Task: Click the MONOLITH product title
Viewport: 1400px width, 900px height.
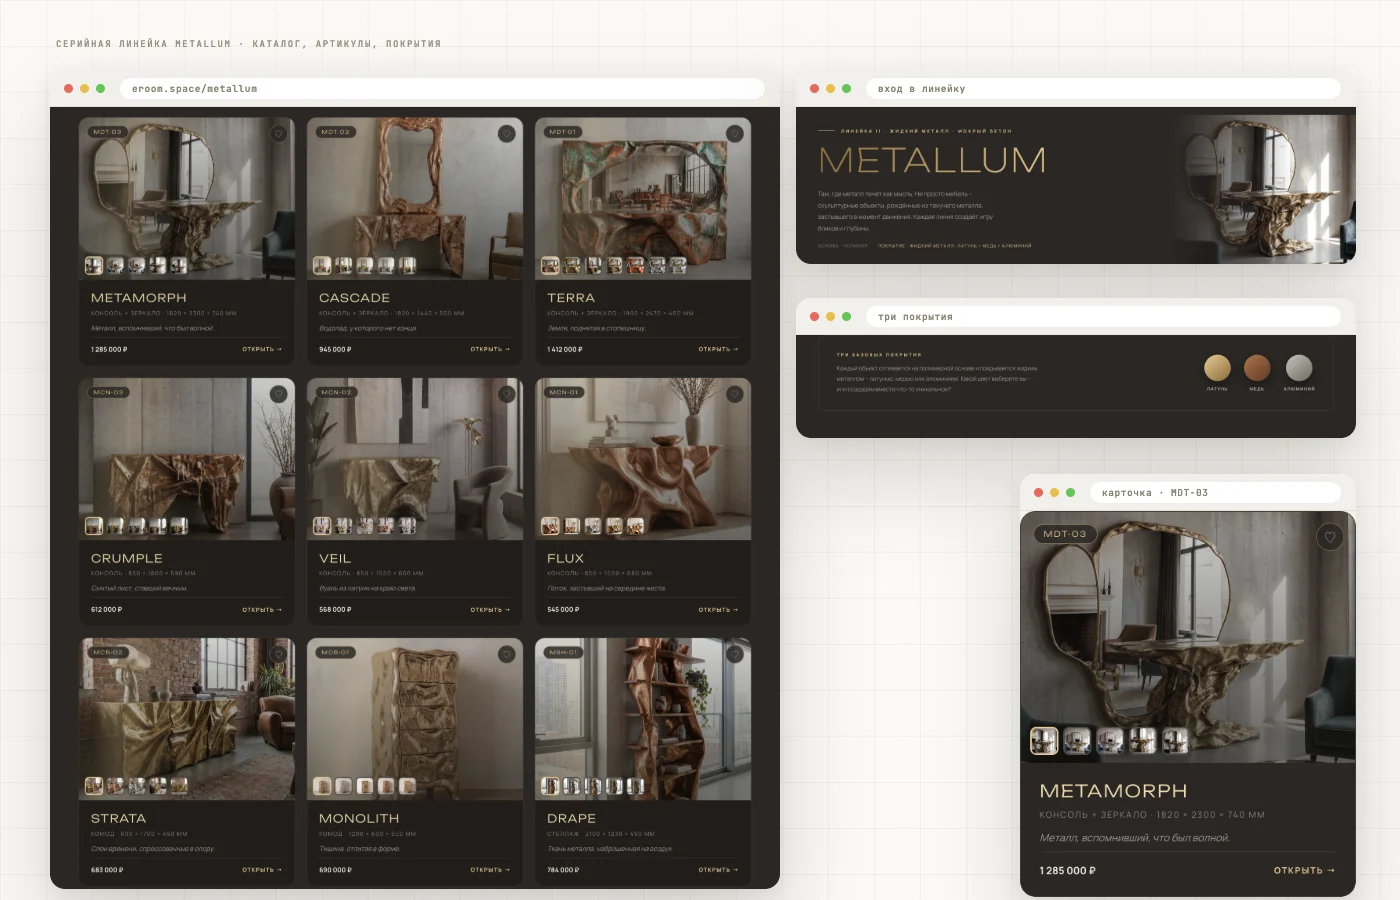Action: 359,818
